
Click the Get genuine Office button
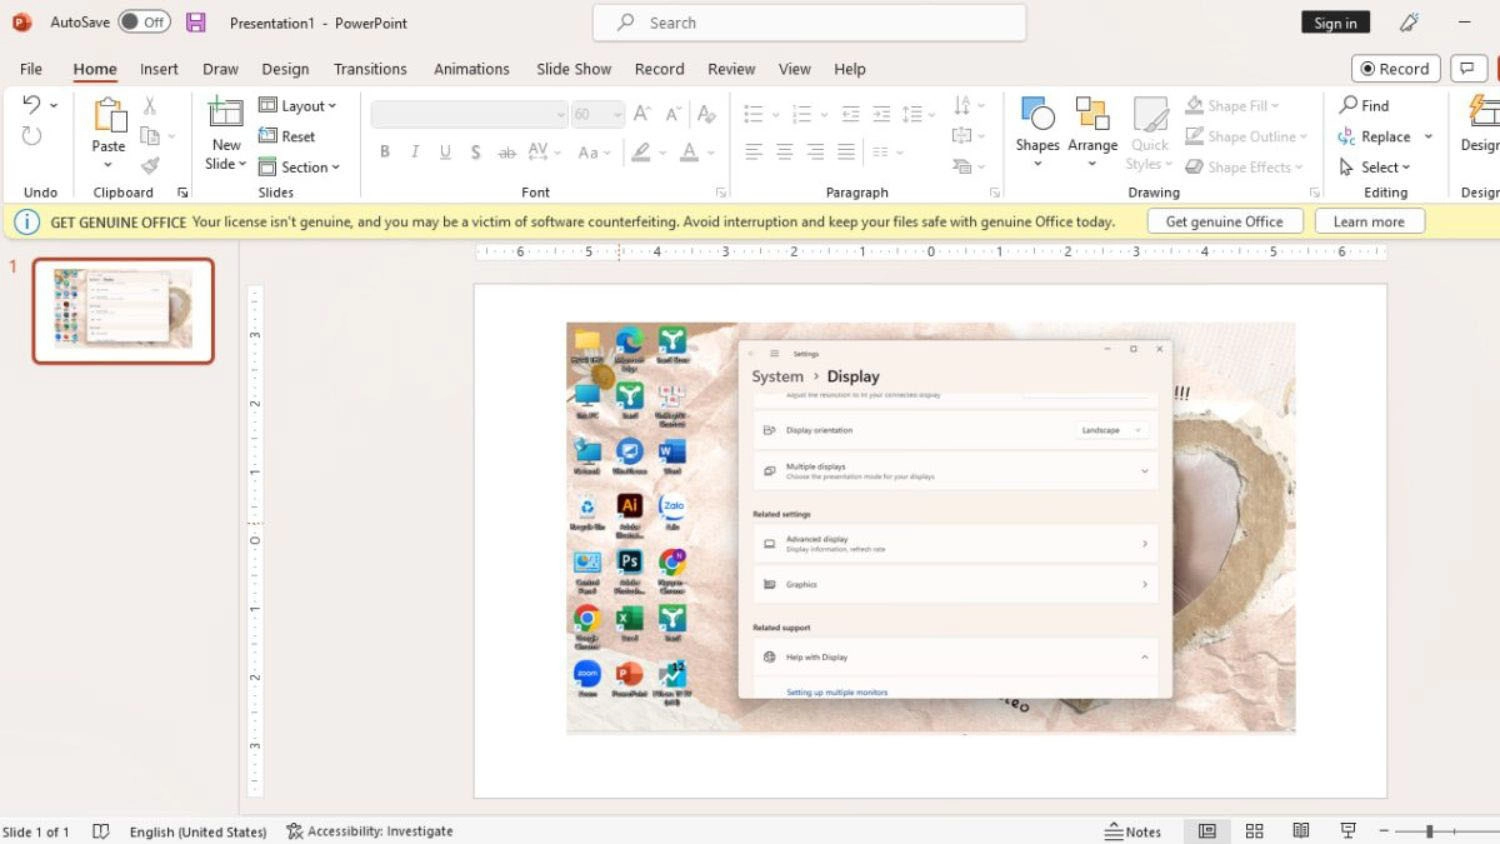[1224, 221]
